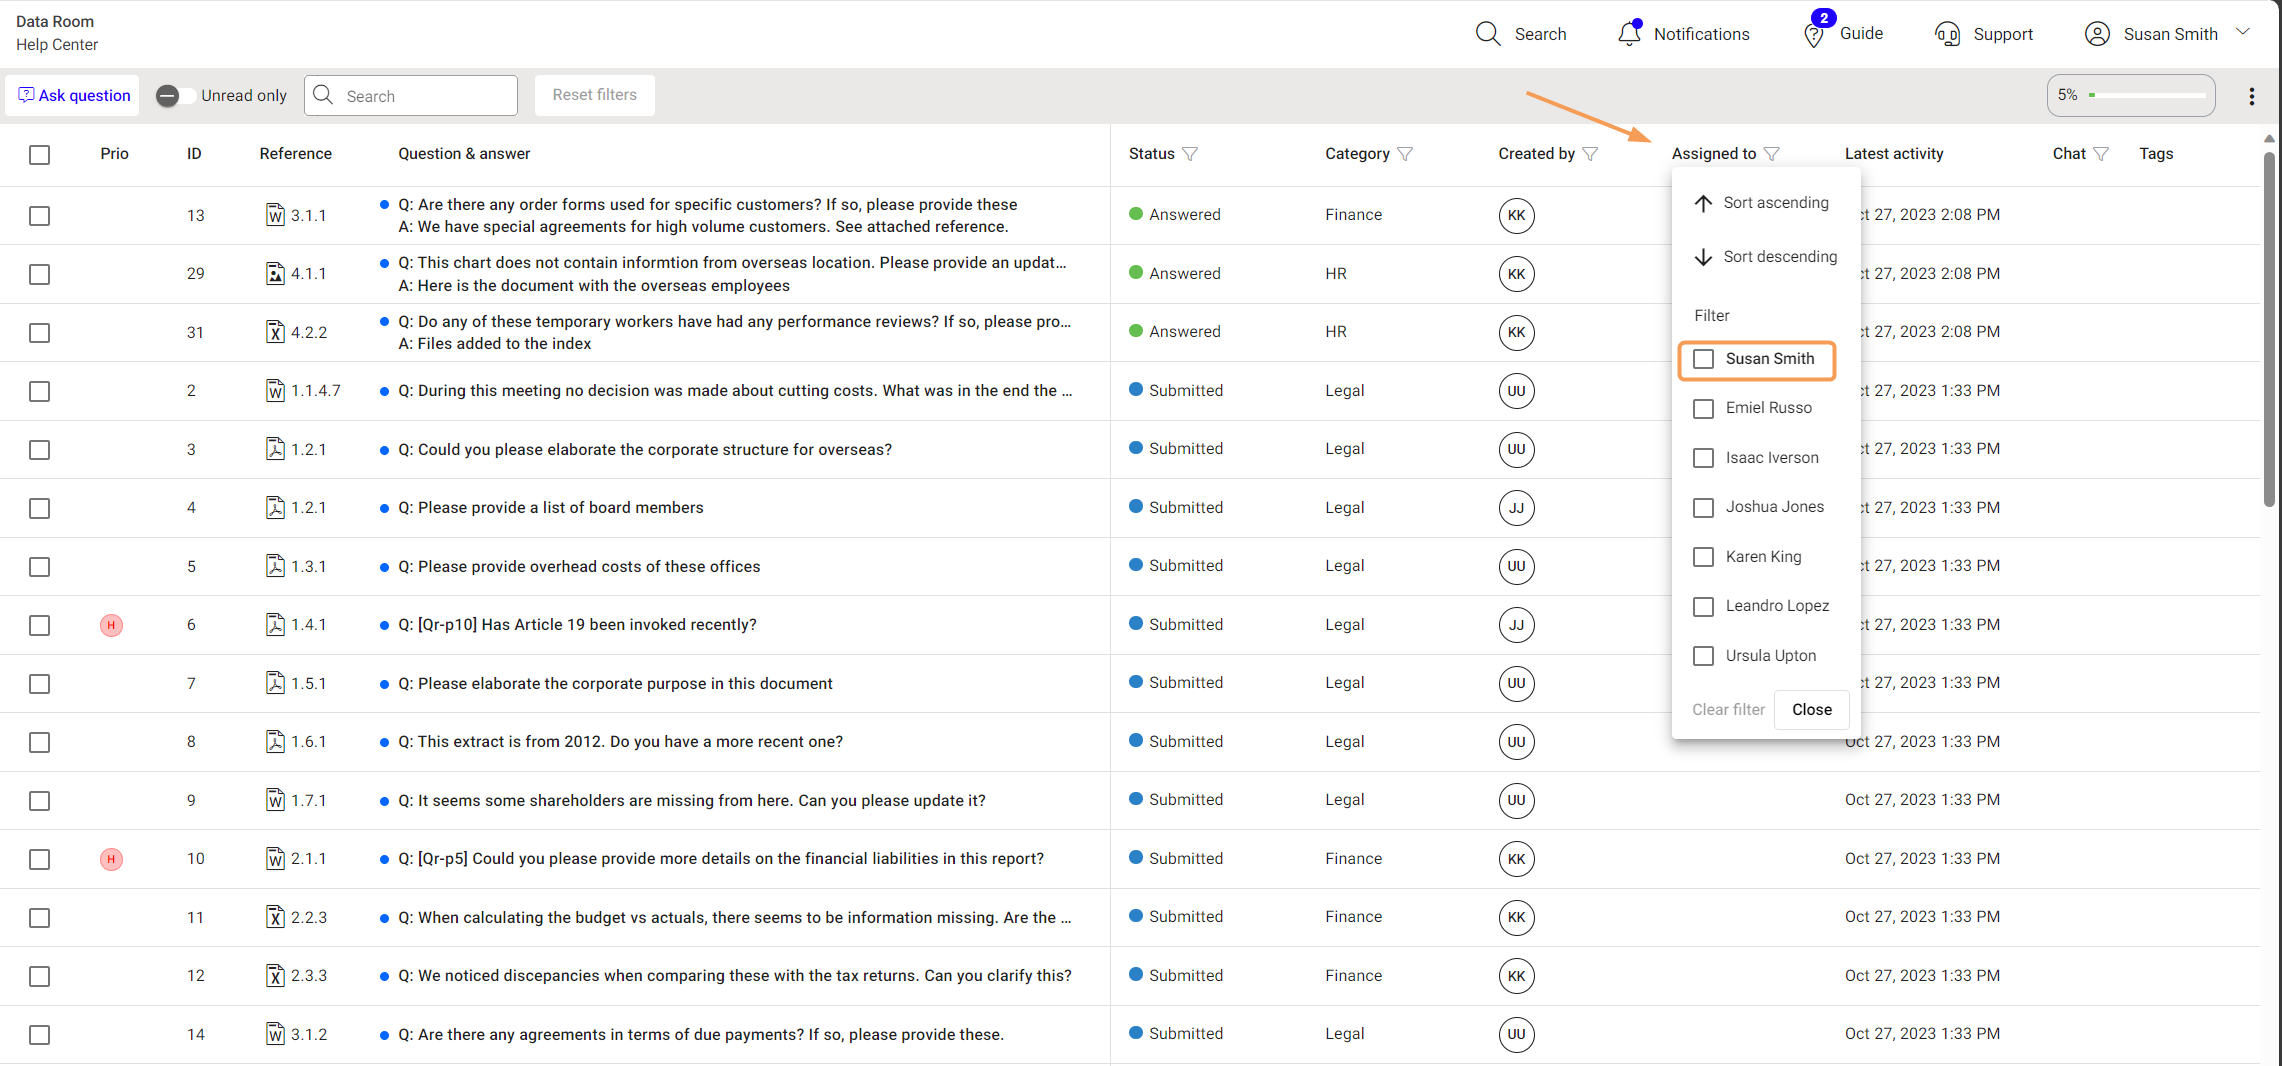This screenshot has height=1066, width=2282.
Task: Click the ID column header
Action: tap(194, 154)
